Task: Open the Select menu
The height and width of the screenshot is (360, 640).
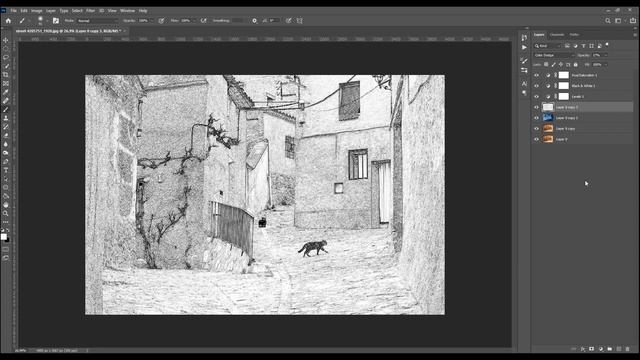Action: pyautogui.click(x=77, y=11)
